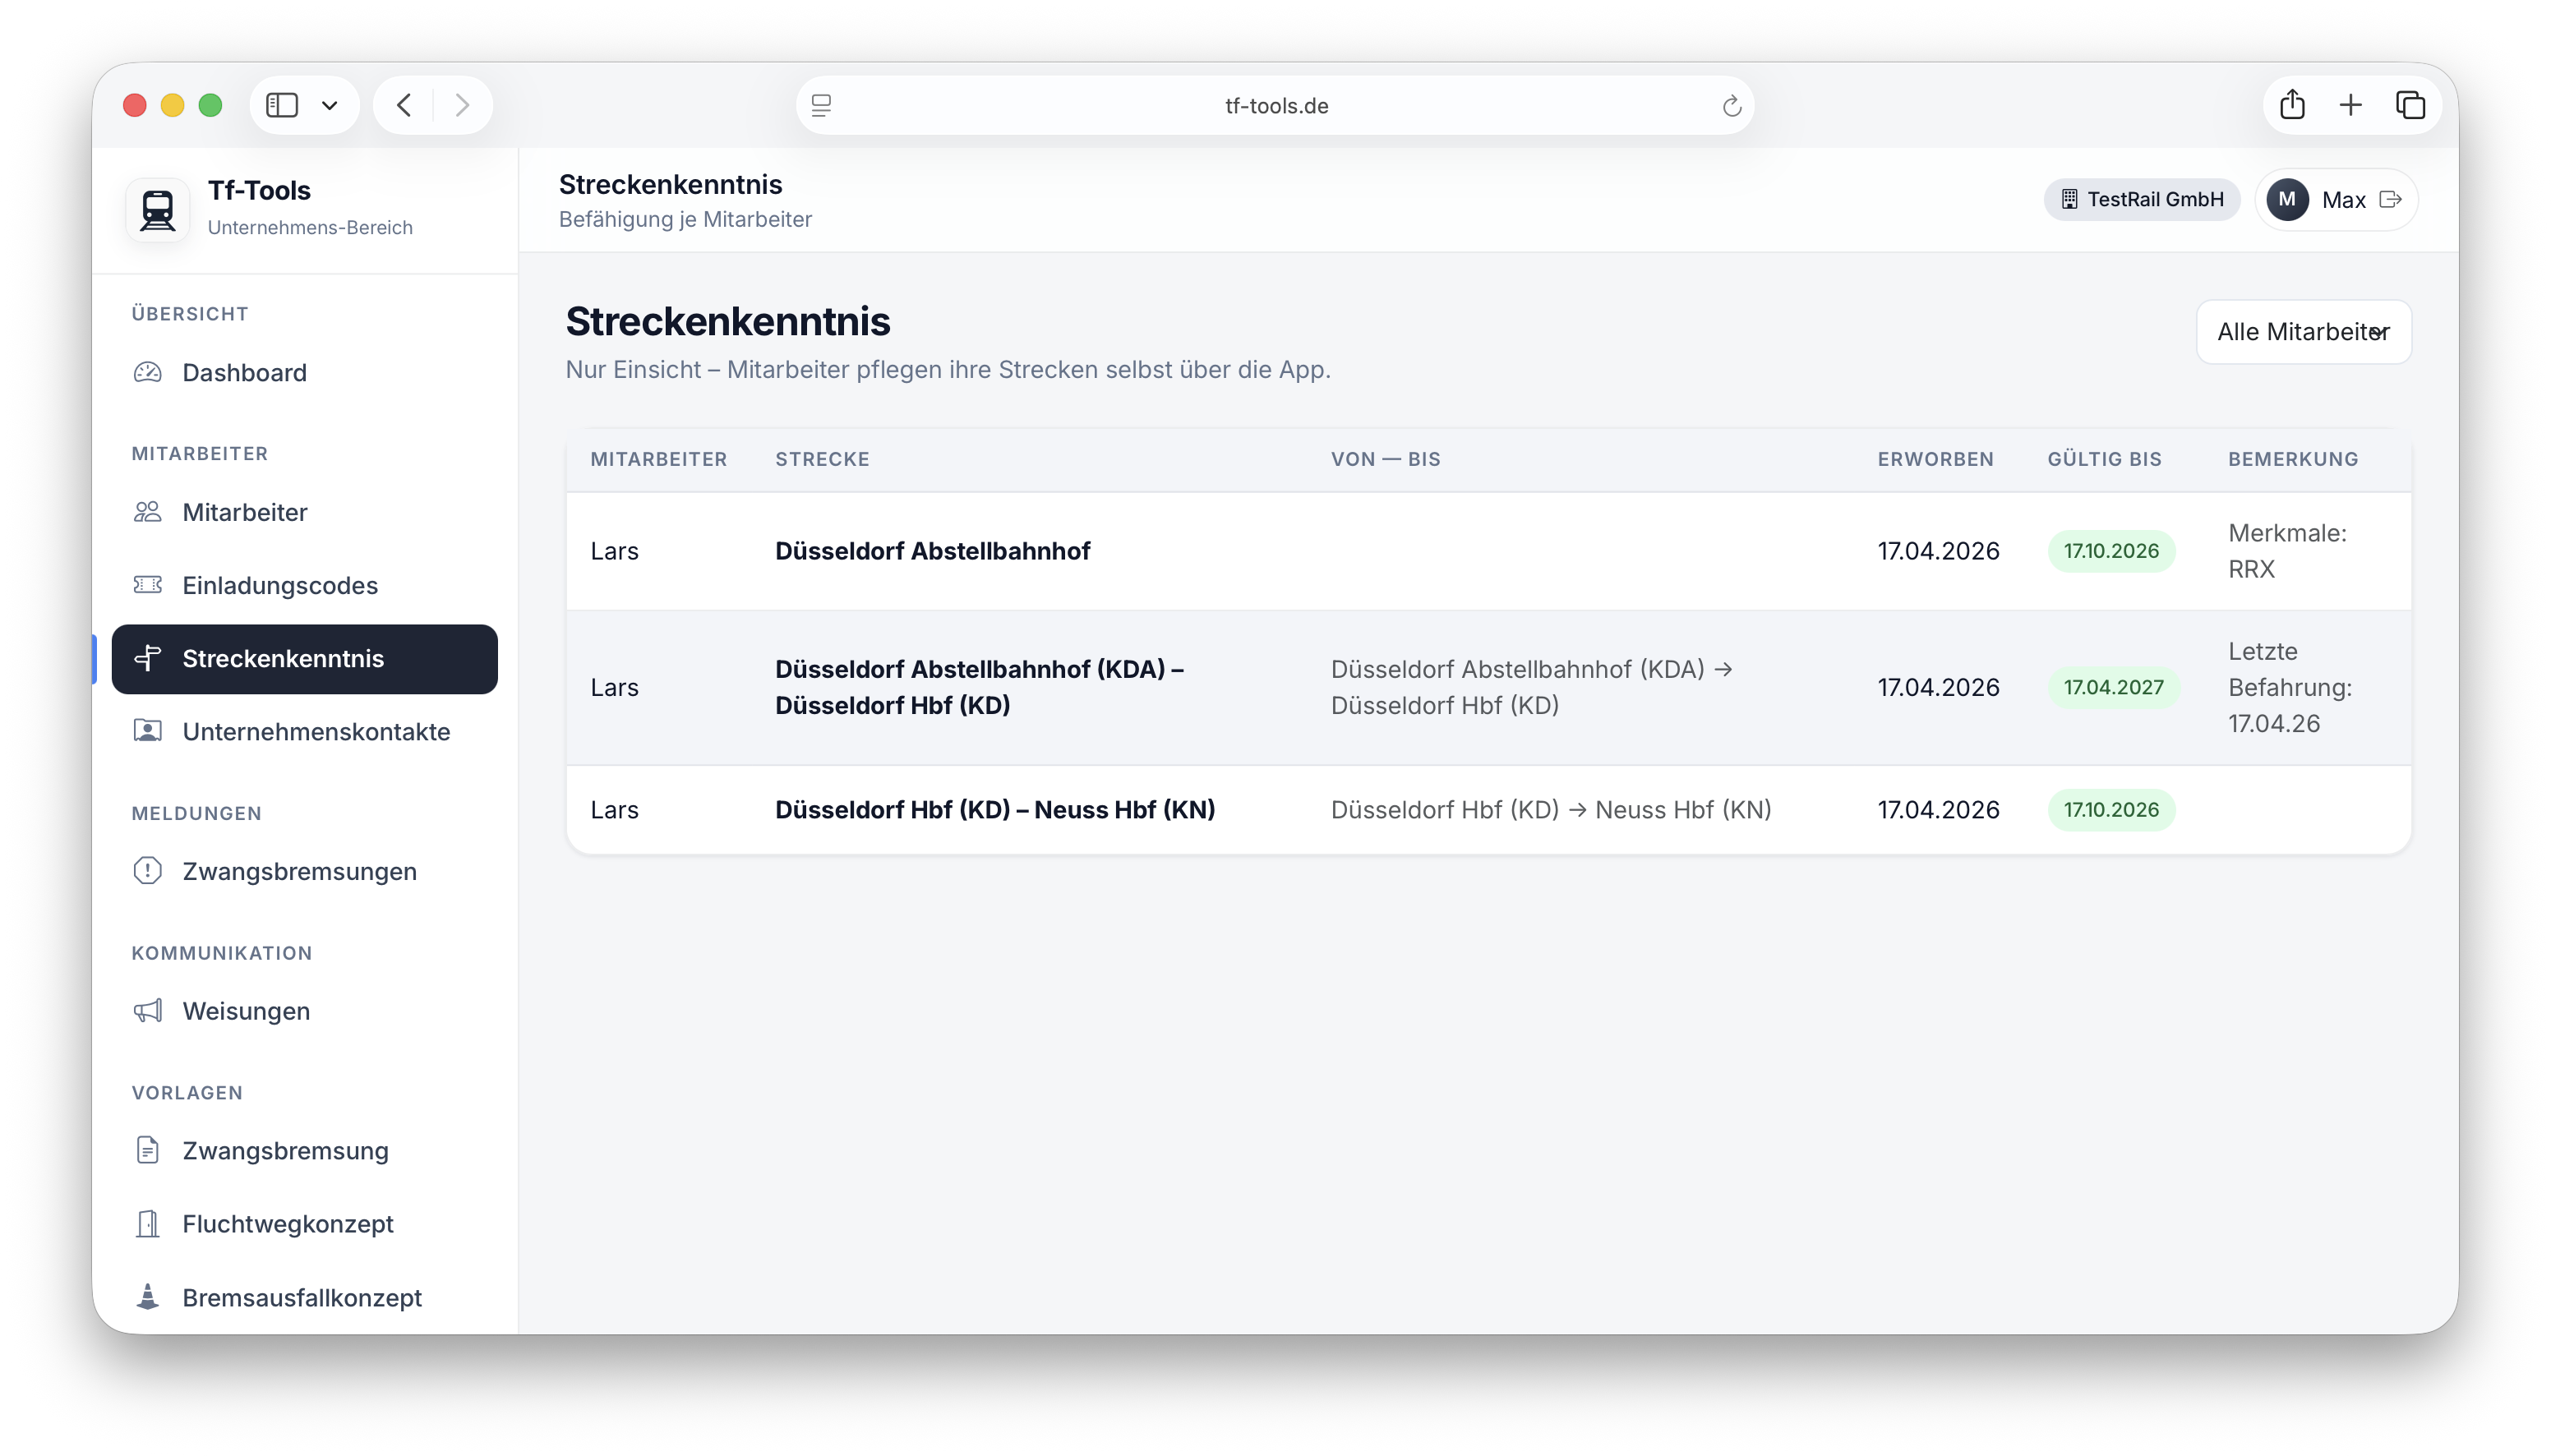Select the Düsseldorf Hbf – Neuss Hbf row
Image resolution: width=2551 pixels, height=1456 pixels.
pos(994,810)
